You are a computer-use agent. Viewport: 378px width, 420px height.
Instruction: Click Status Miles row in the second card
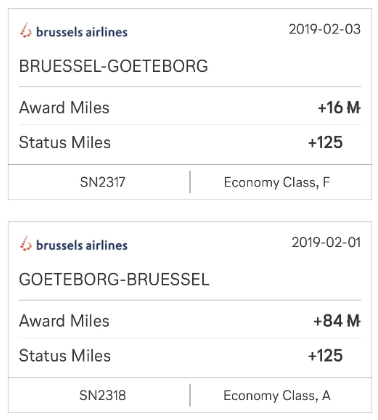coord(190,356)
